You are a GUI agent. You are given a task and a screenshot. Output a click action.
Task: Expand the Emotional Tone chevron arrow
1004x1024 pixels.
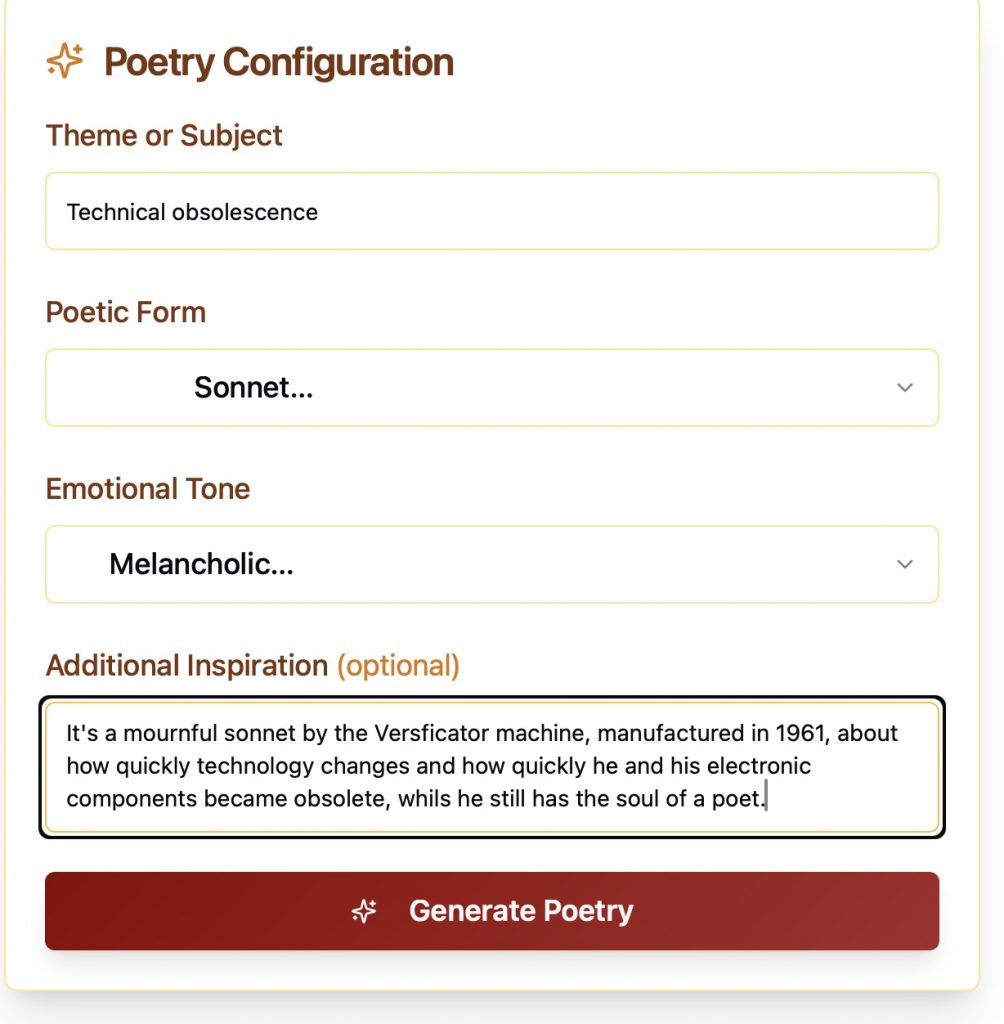[x=905, y=565]
